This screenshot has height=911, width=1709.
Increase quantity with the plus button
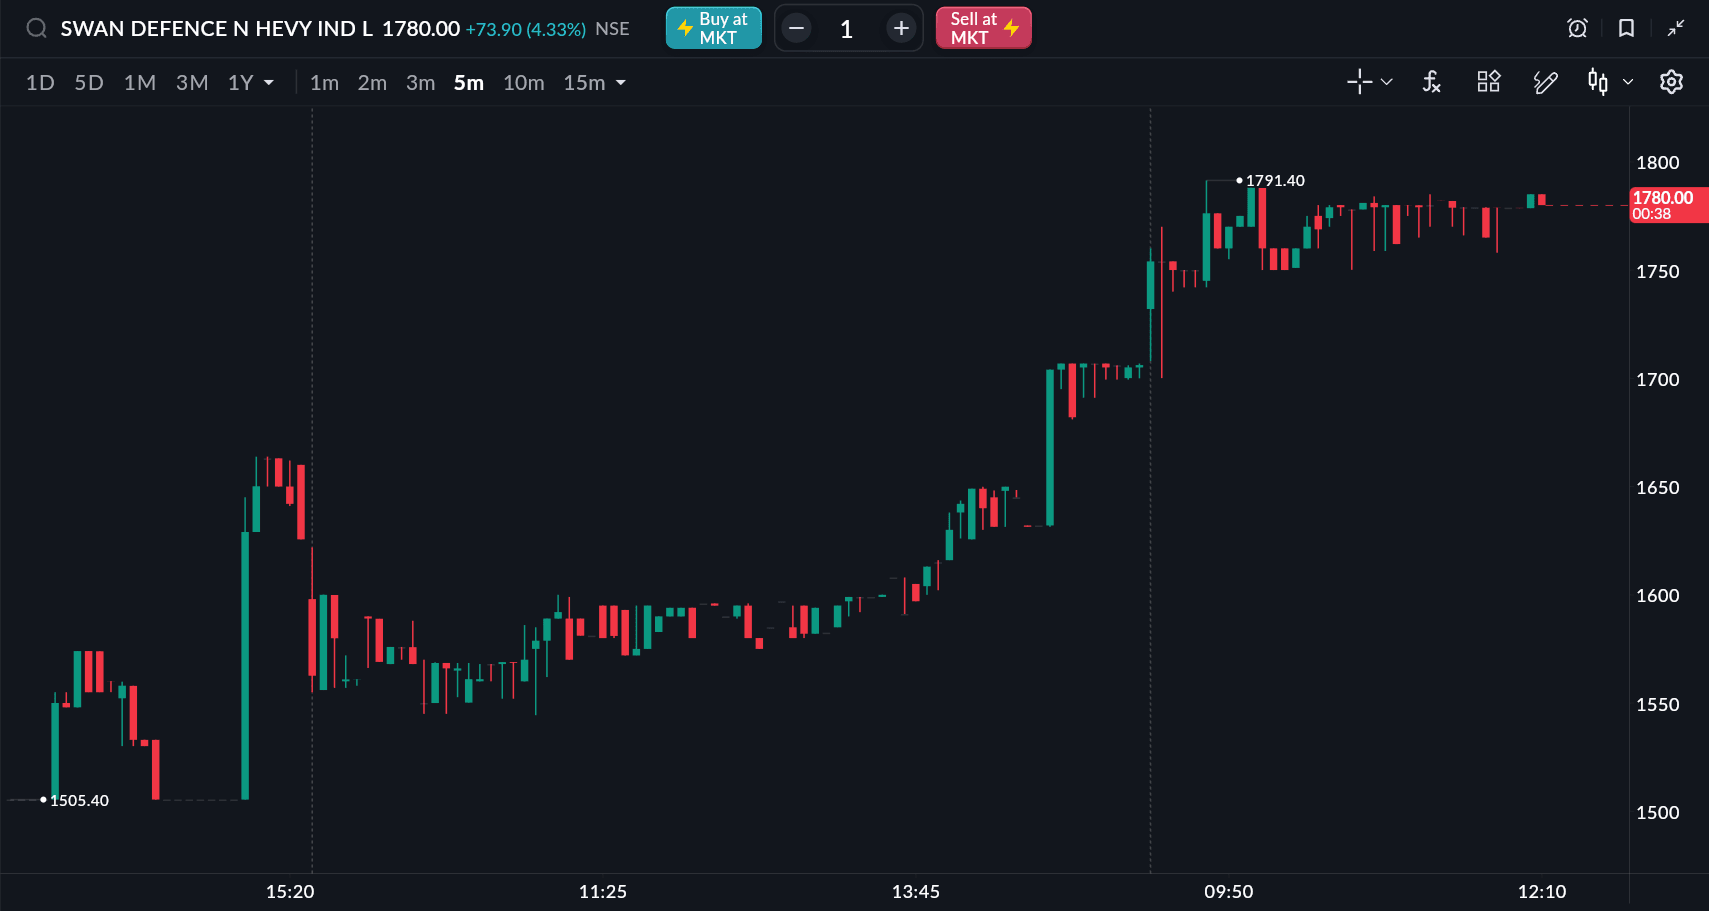(x=901, y=28)
